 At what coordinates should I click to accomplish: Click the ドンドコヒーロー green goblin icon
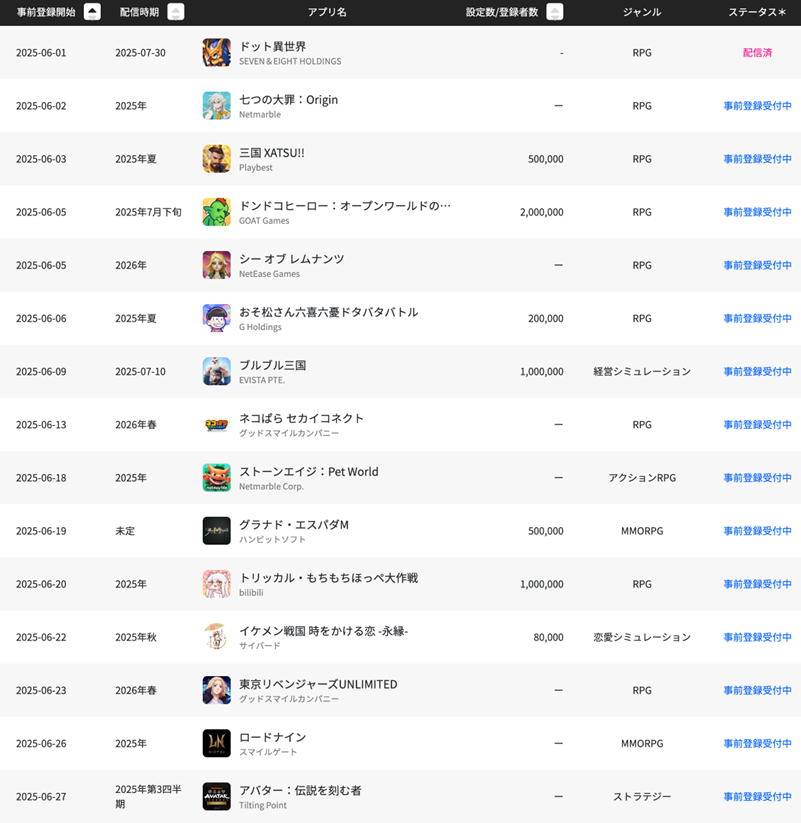[x=217, y=212]
